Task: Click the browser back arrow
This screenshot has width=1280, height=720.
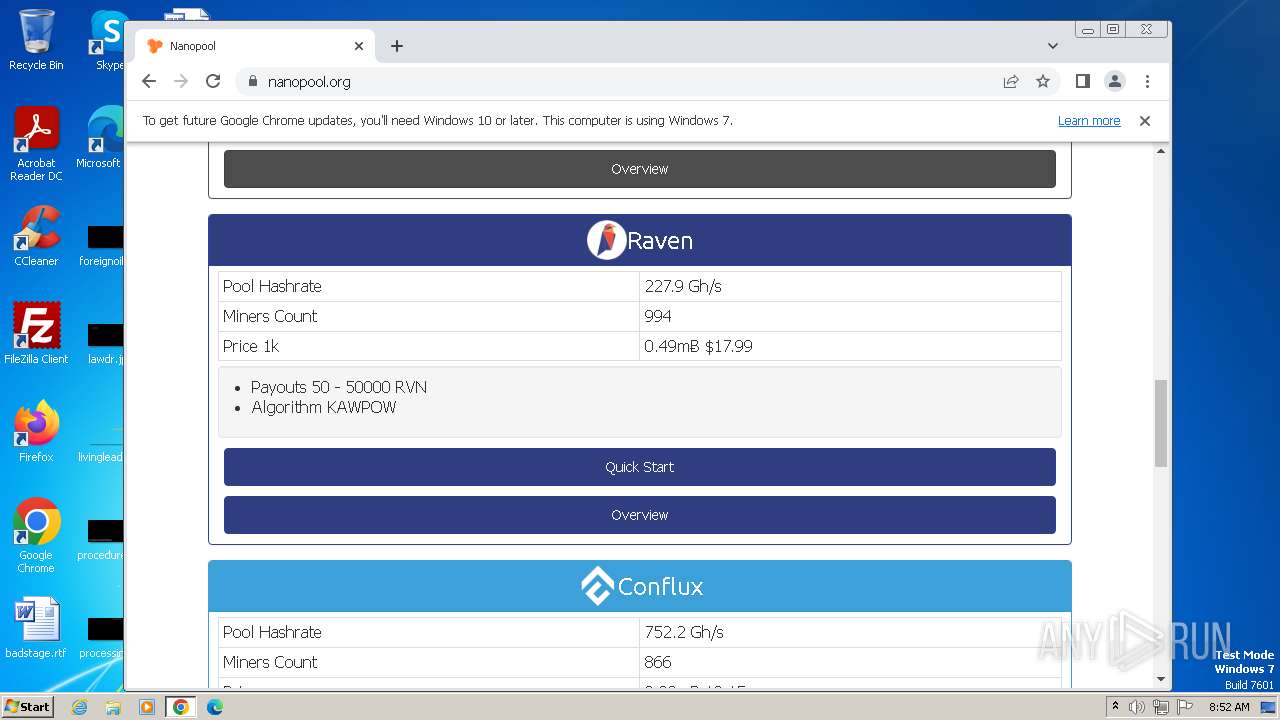Action: [x=149, y=82]
